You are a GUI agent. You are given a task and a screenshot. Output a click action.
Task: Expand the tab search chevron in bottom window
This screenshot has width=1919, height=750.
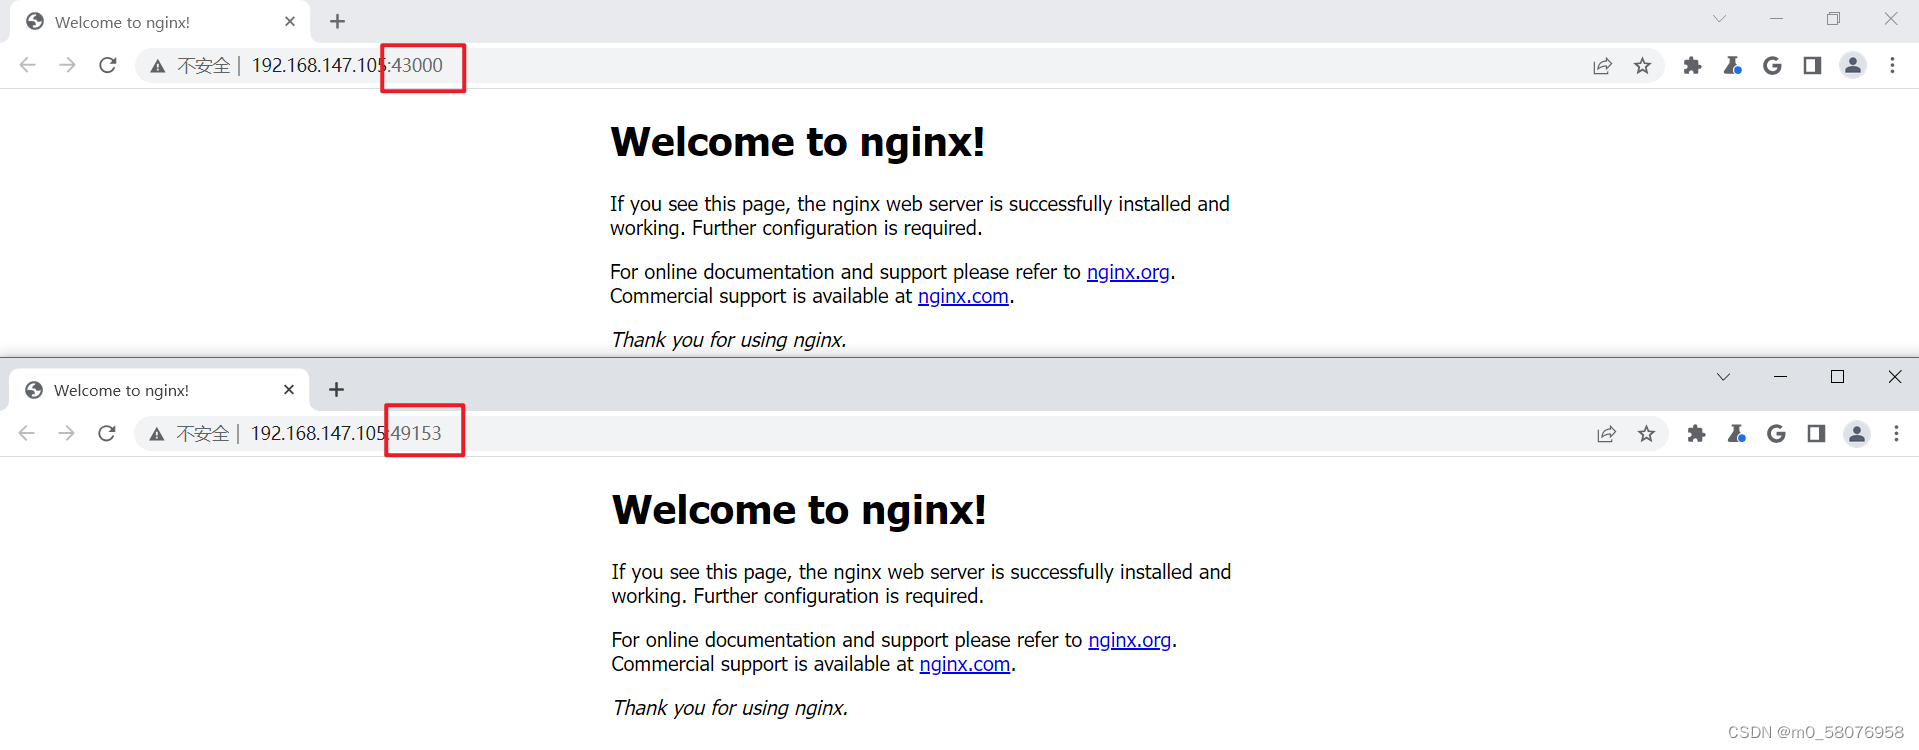(1723, 377)
